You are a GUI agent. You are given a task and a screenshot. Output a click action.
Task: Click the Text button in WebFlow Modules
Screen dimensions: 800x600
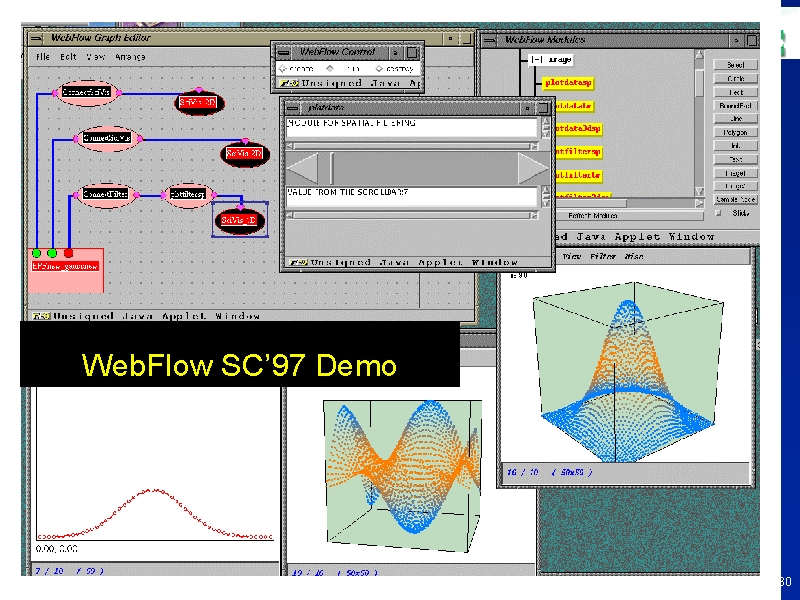click(x=735, y=160)
